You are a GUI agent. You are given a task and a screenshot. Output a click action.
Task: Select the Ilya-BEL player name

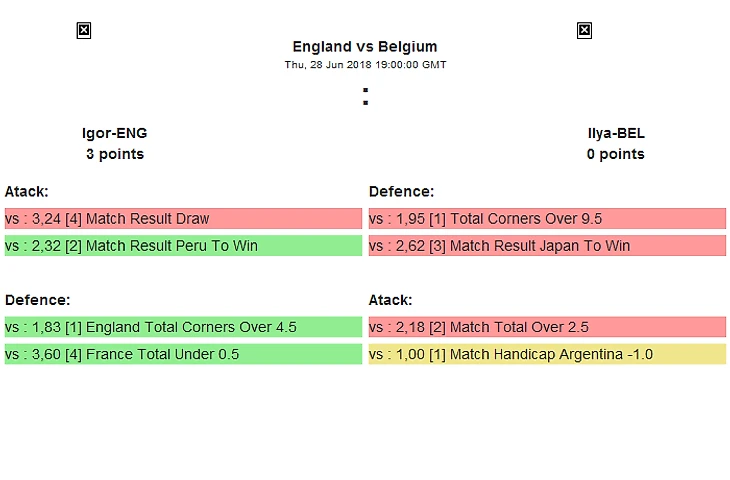(616, 133)
